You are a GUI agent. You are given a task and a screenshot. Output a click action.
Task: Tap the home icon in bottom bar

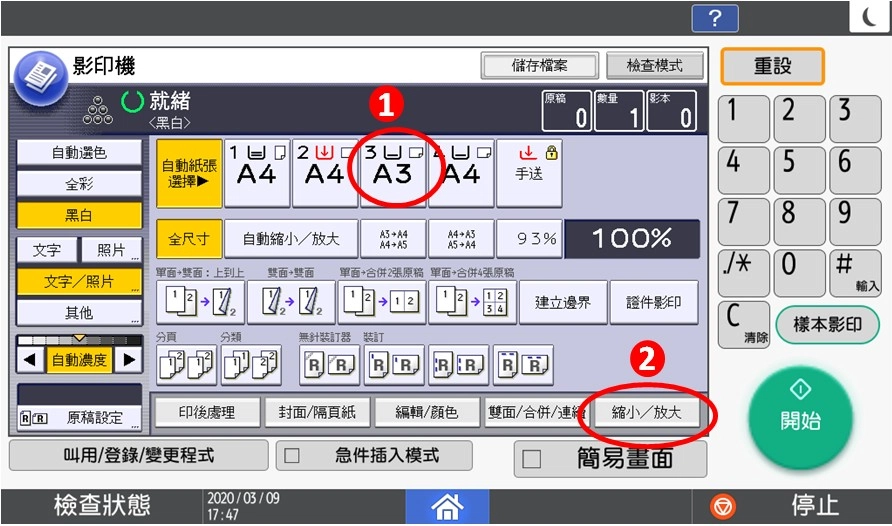[447, 506]
